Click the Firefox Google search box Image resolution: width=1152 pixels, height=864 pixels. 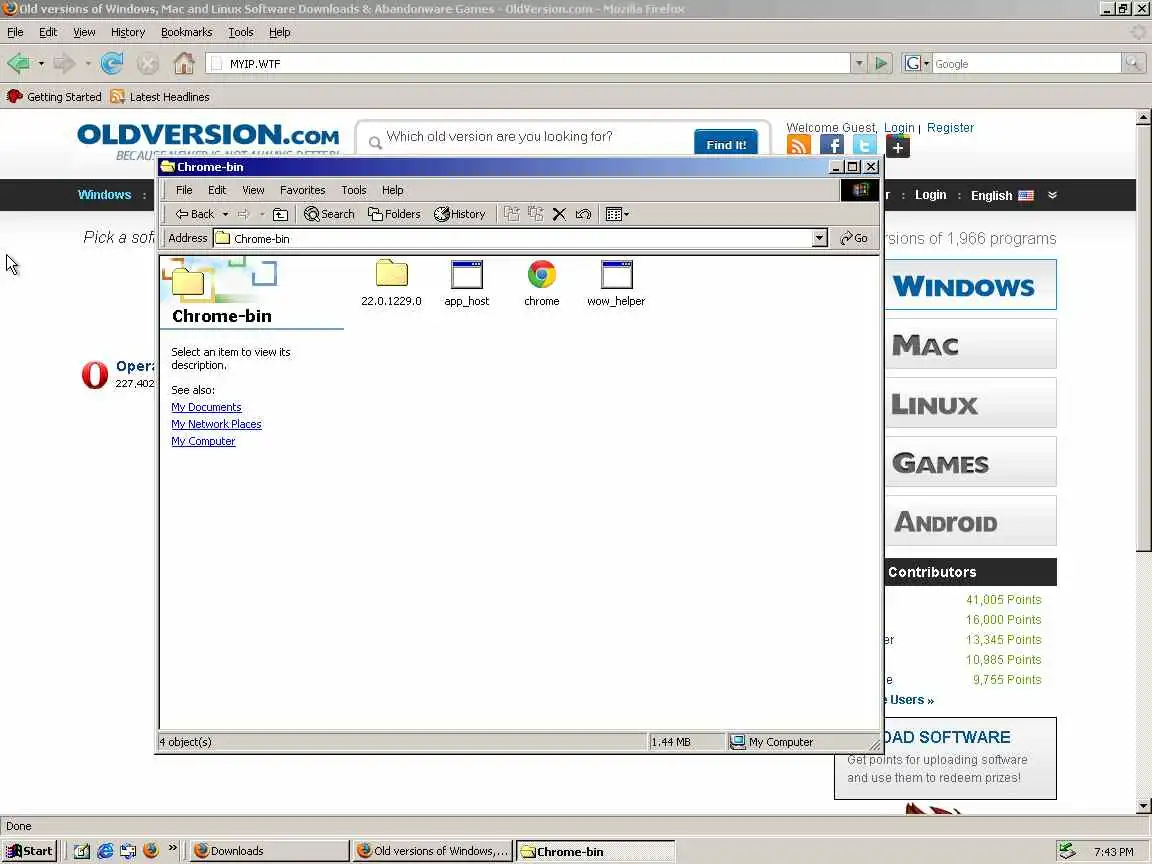point(1026,64)
